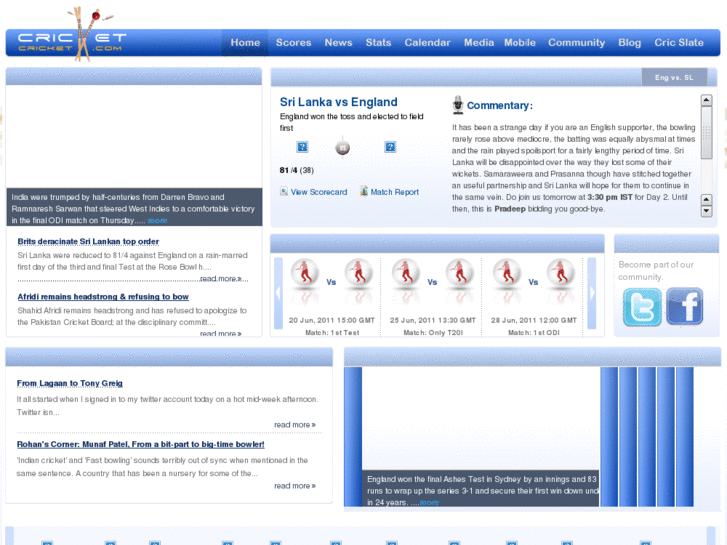
Task: Open the Calendar menu item
Action: coord(427,43)
